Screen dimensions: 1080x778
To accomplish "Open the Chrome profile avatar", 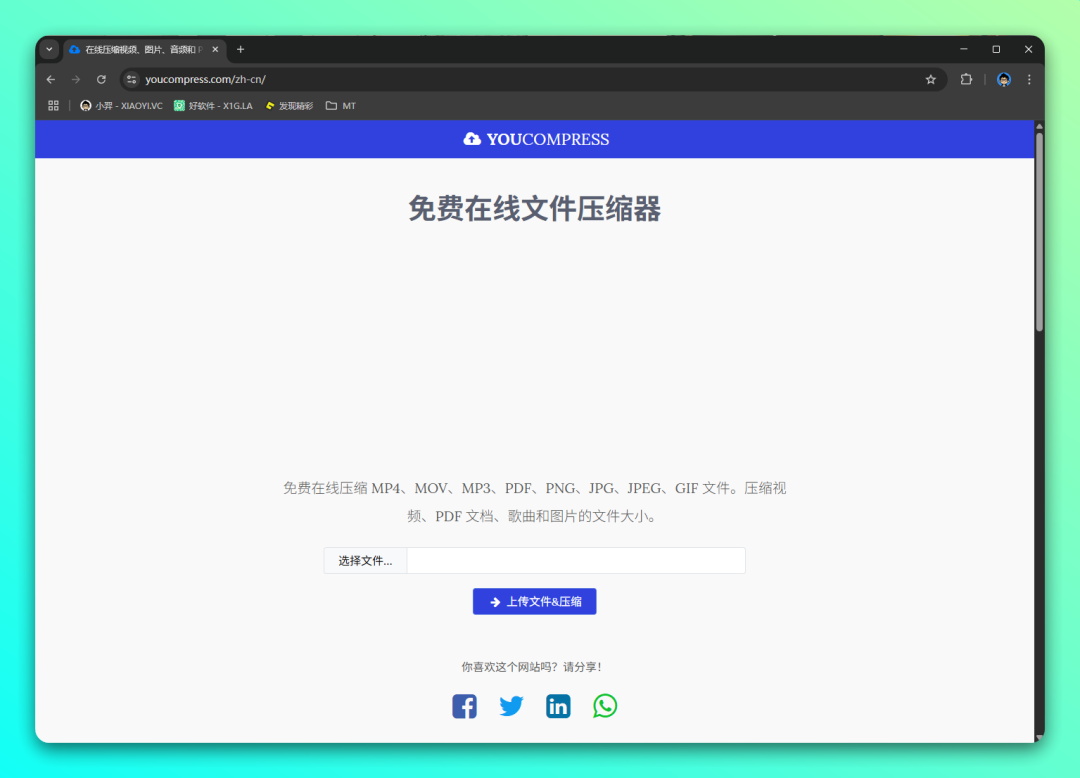I will pyautogui.click(x=1004, y=79).
